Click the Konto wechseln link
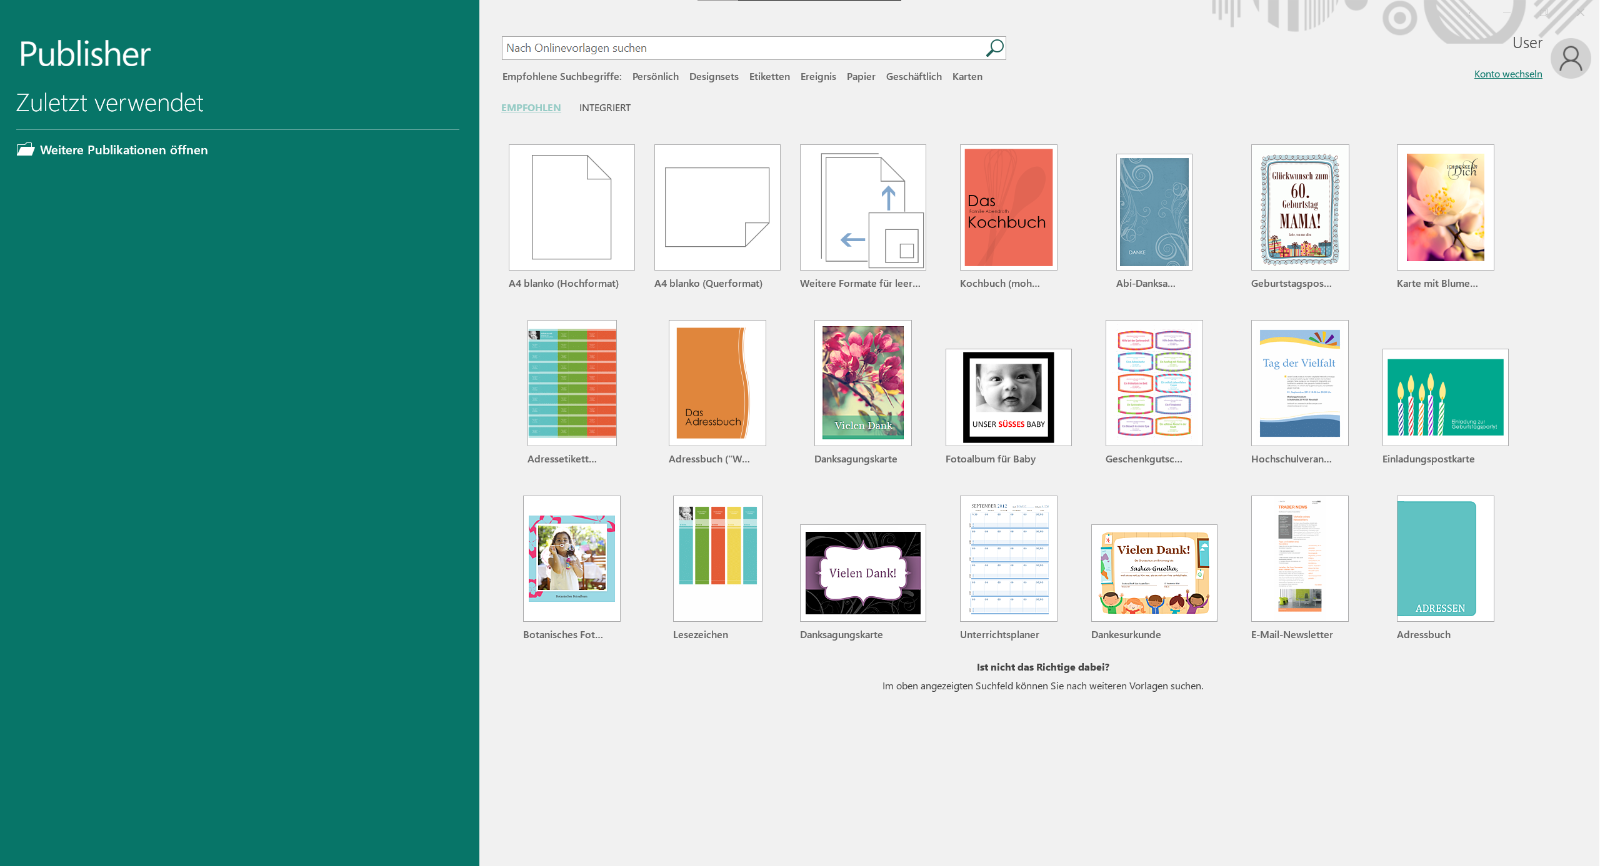The width and height of the screenshot is (1600, 868). click(1508, 74)
